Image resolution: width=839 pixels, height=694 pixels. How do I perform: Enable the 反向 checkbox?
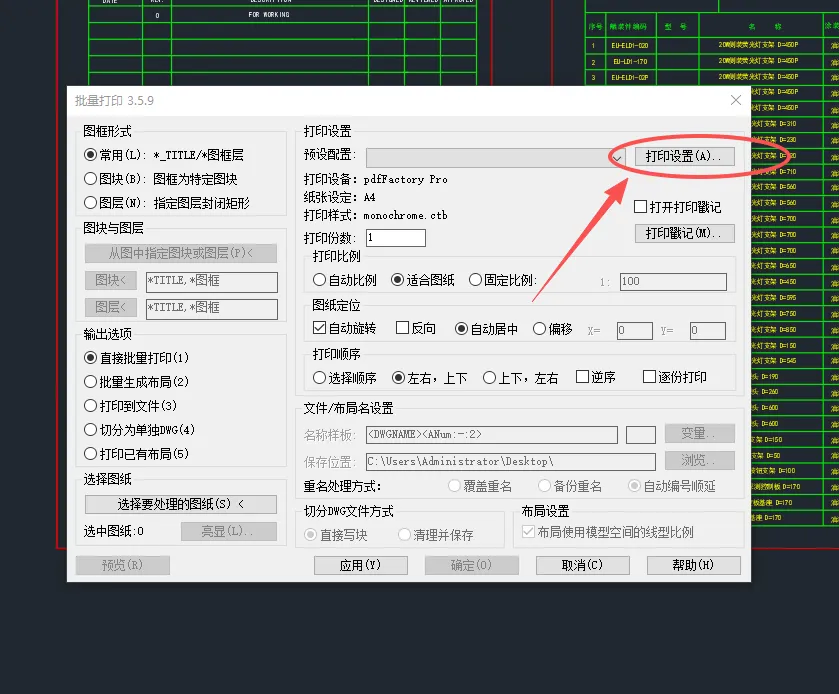click(402, 327)
